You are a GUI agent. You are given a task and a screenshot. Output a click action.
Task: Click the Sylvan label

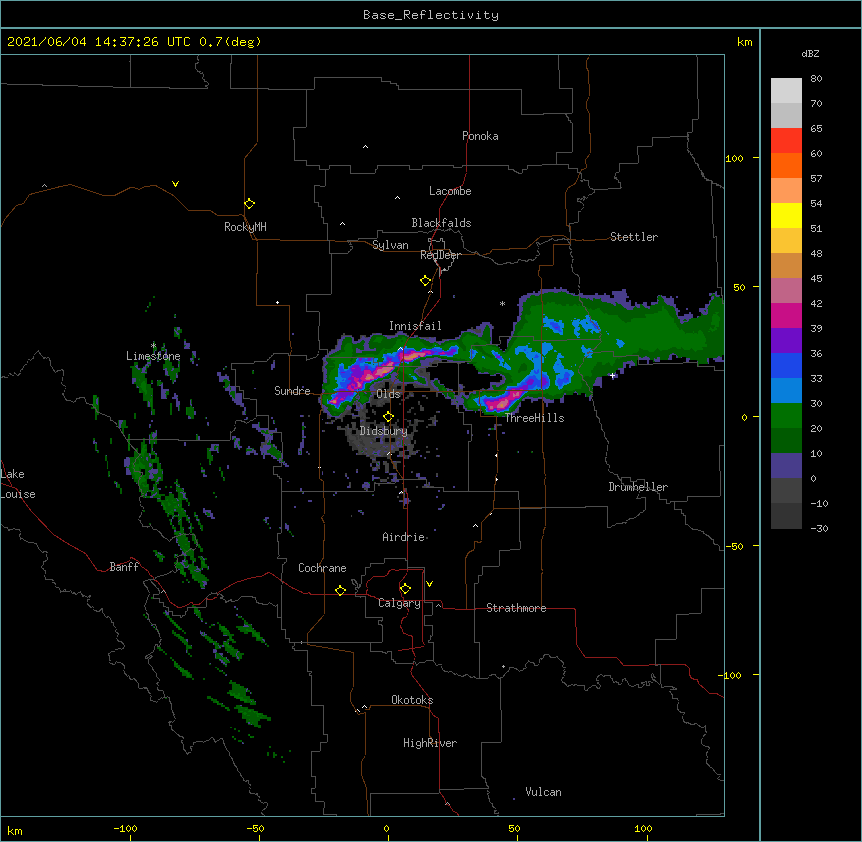click(390, 245)
